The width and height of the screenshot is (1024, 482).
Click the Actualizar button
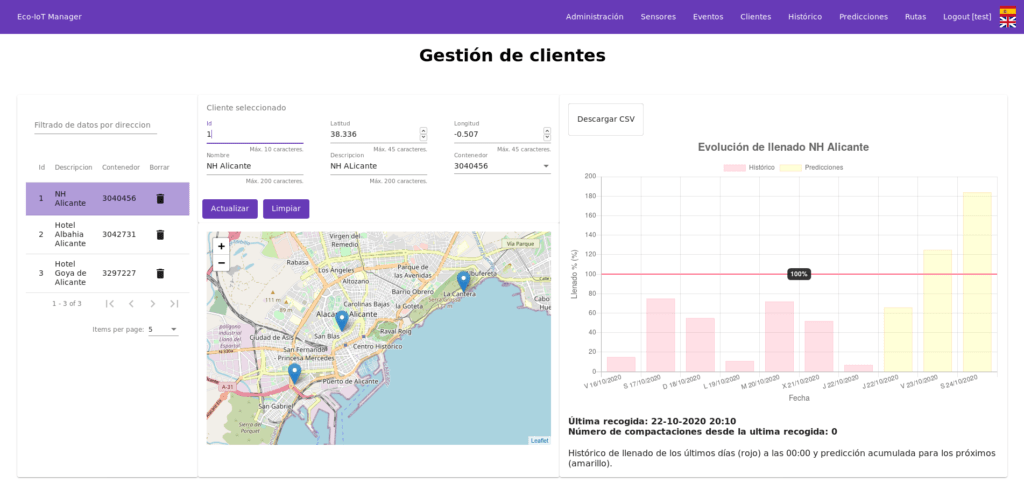230,209
